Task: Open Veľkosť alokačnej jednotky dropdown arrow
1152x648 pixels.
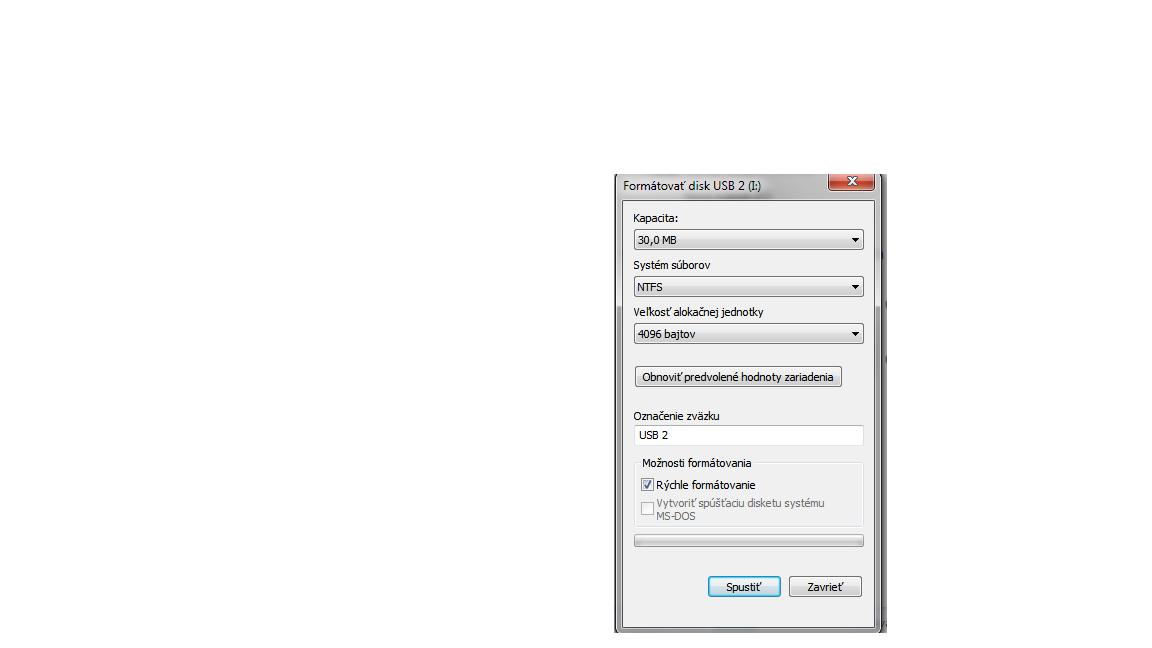Action: [x=855, y=334]
